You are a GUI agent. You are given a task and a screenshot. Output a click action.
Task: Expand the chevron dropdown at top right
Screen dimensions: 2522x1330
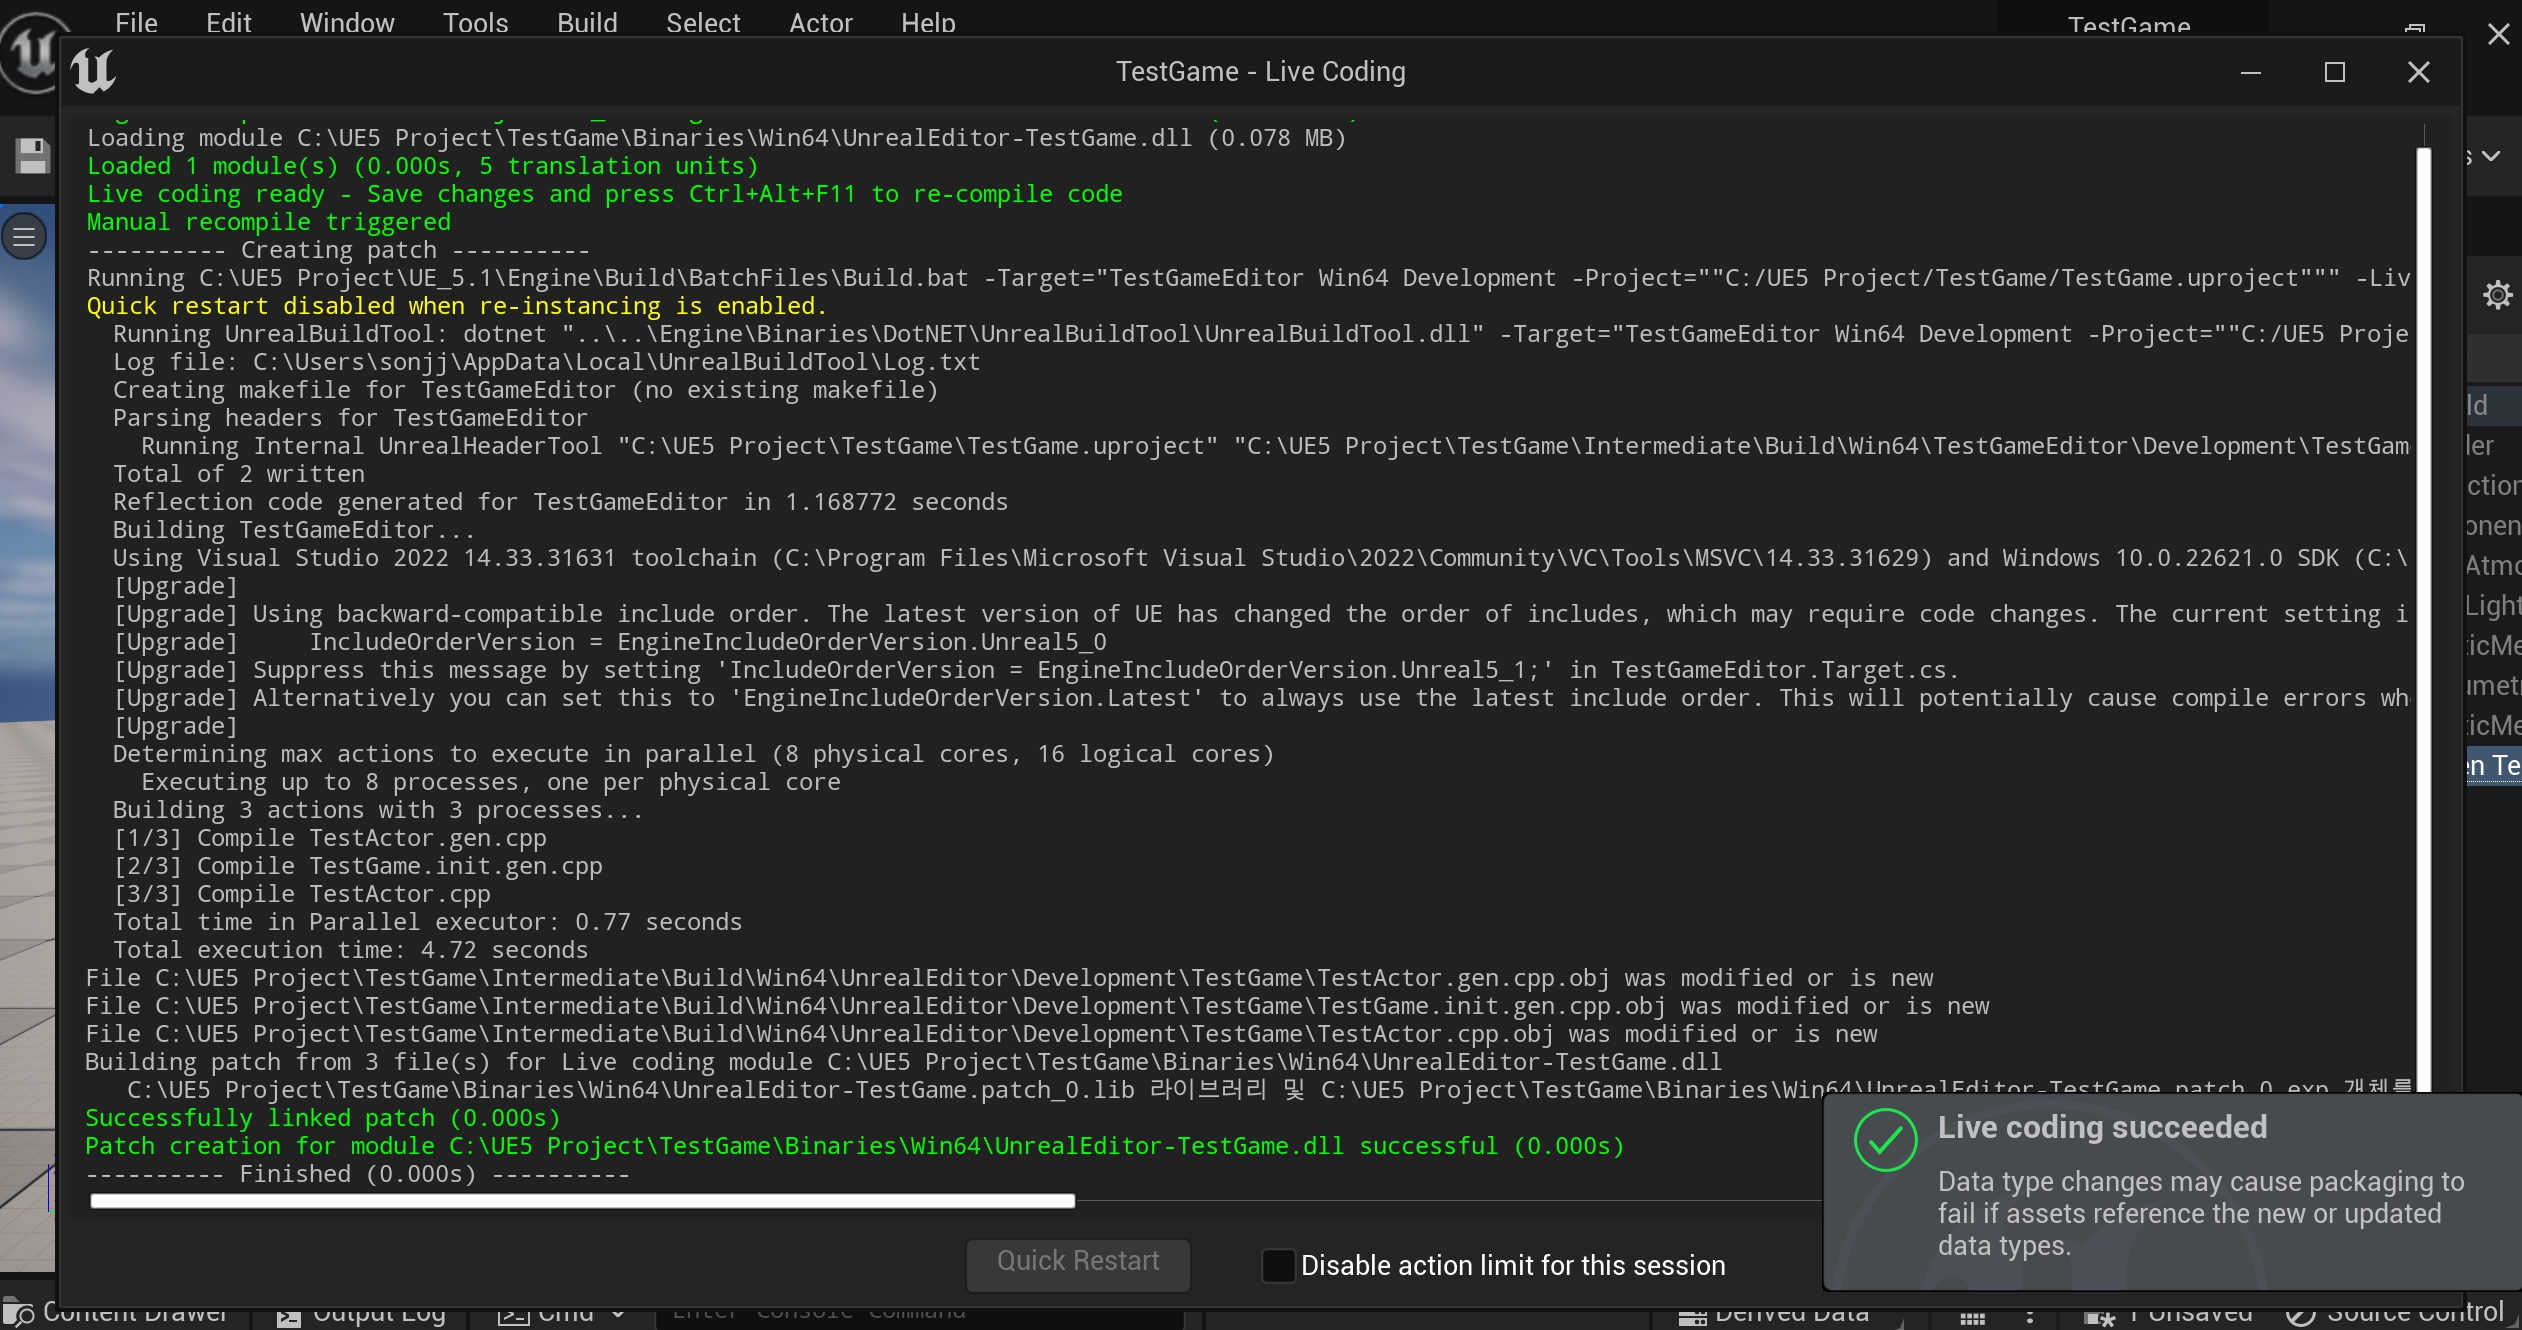pos(2491,156)
